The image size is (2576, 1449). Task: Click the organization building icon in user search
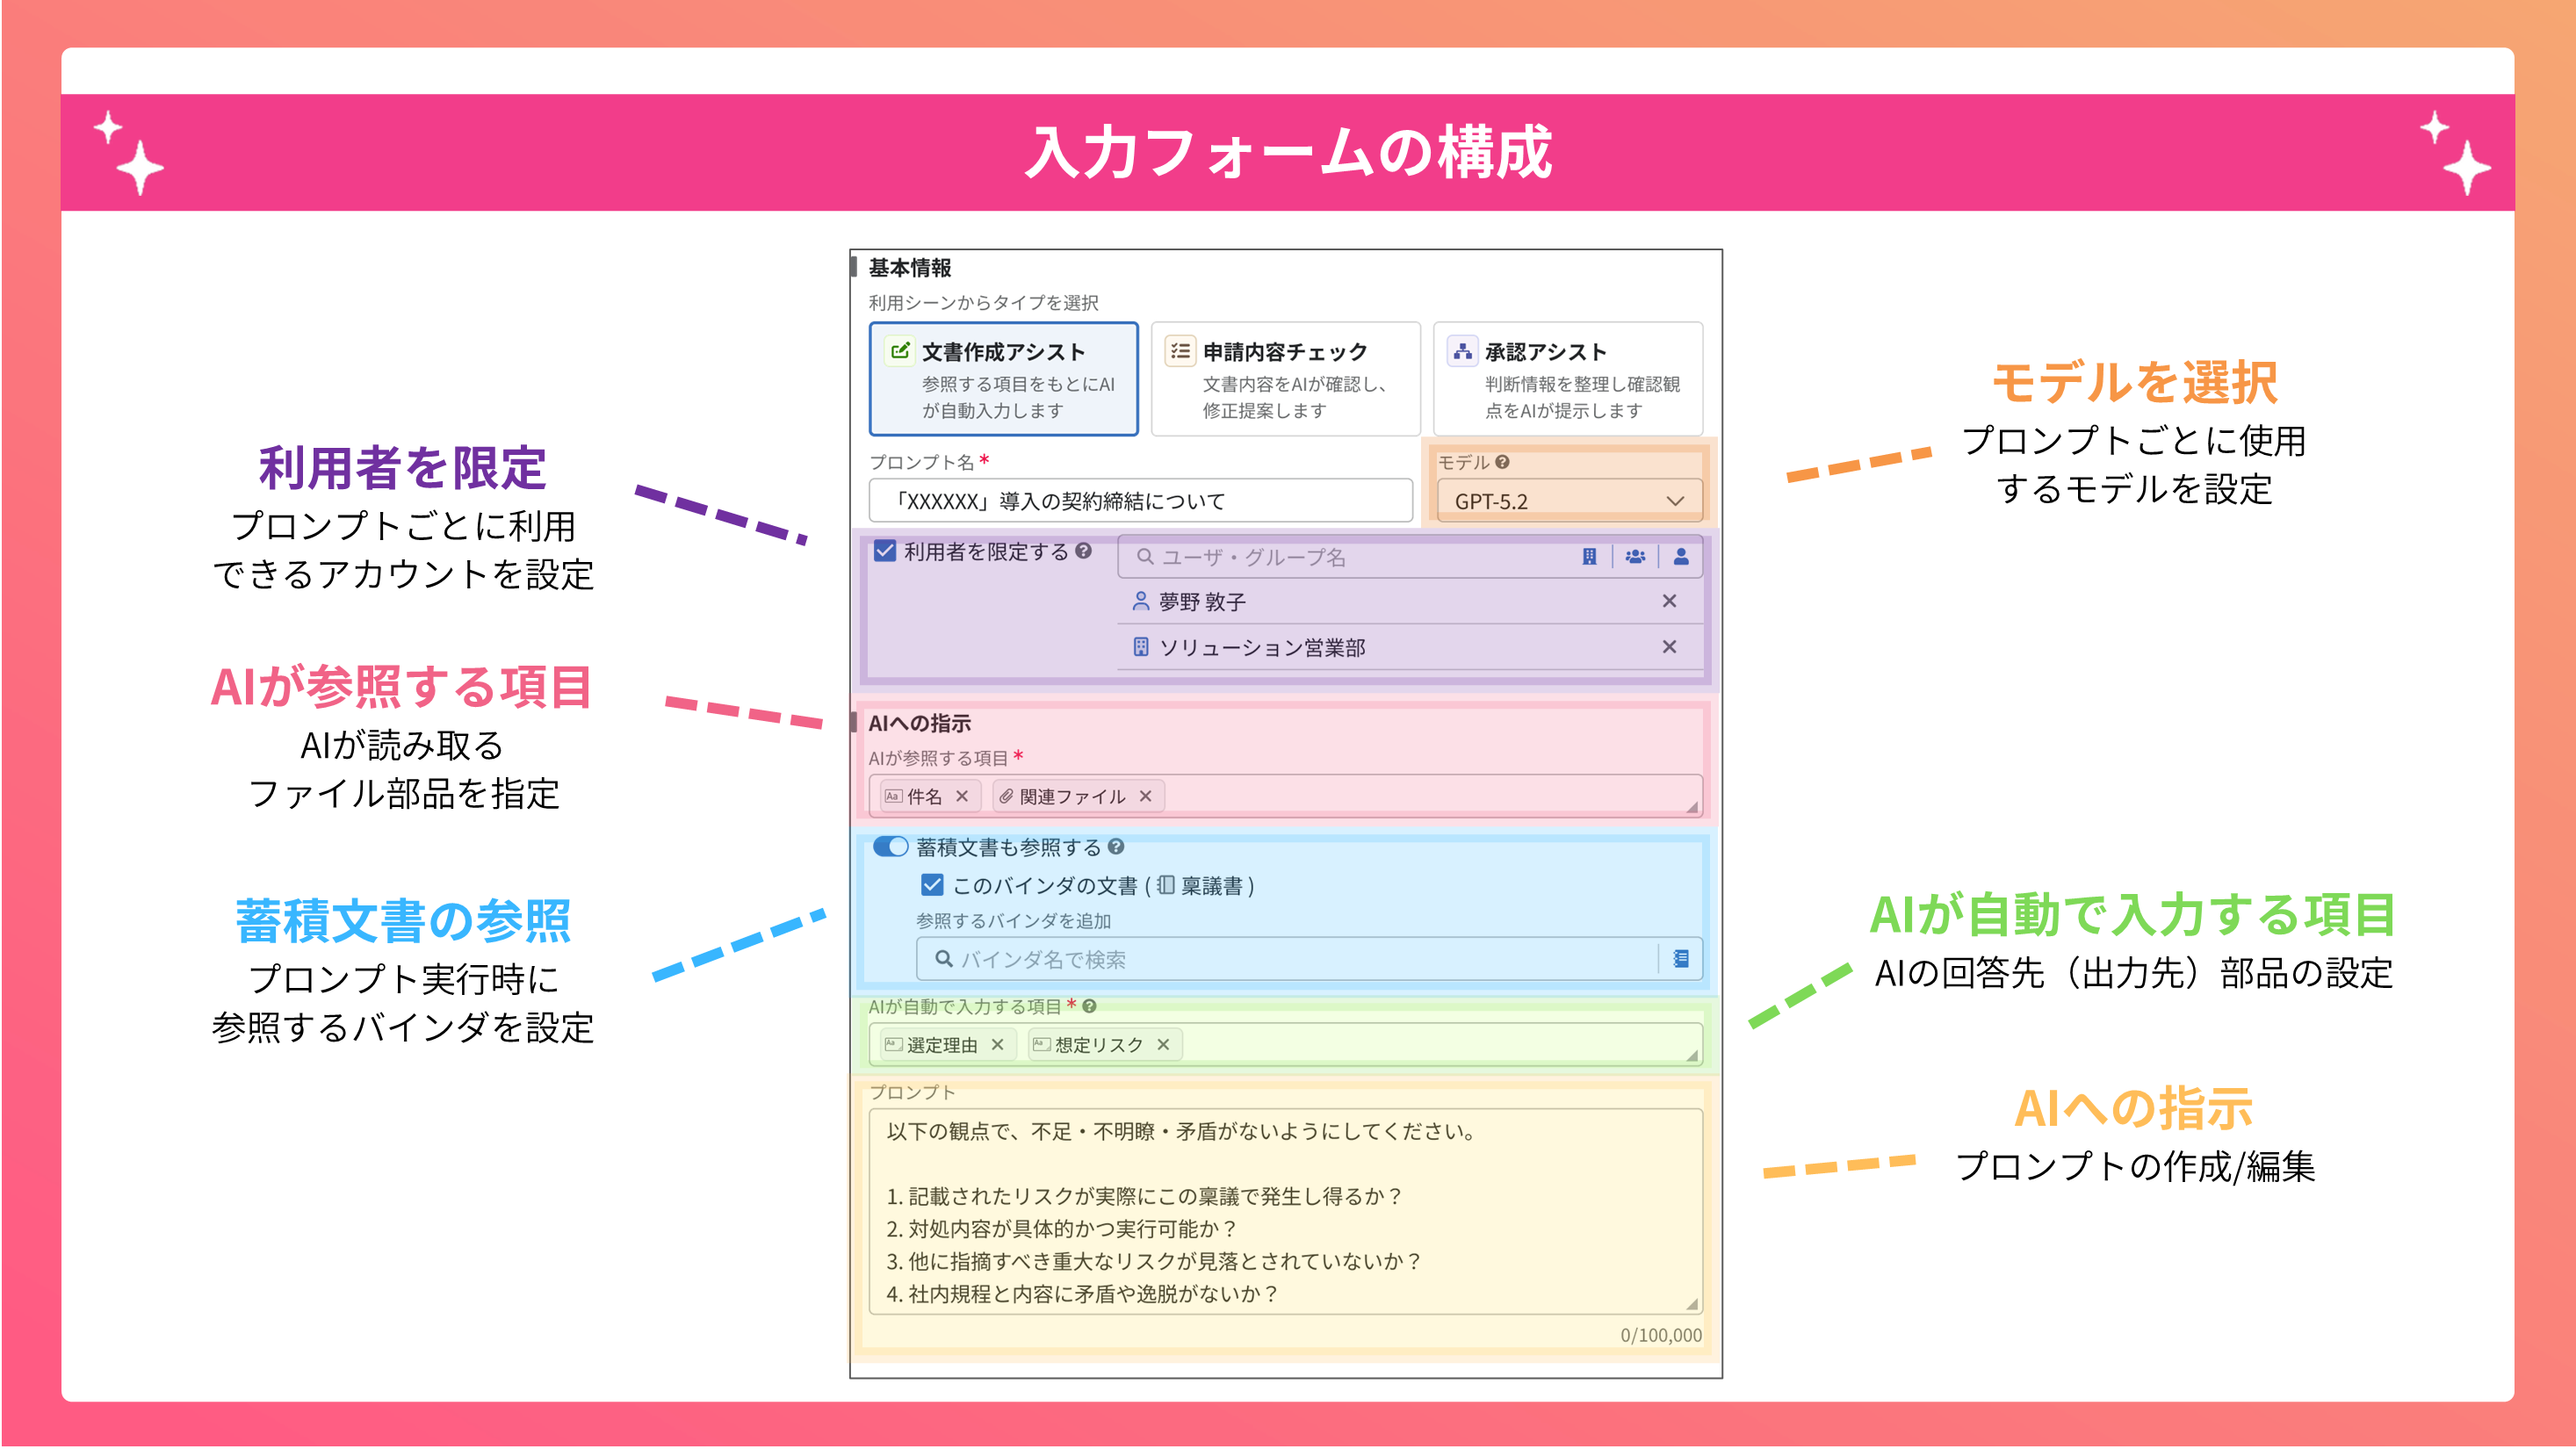tap(1589, 557)
